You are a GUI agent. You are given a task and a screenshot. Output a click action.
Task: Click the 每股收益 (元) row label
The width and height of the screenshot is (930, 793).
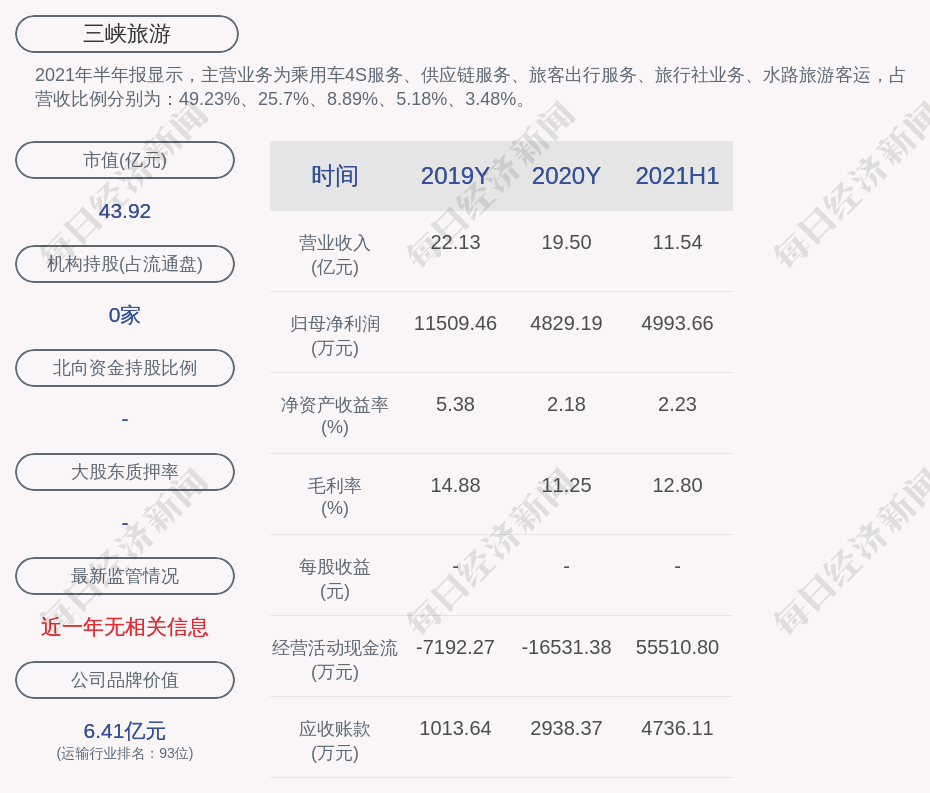pyautogui.click(x=335, y=579)
